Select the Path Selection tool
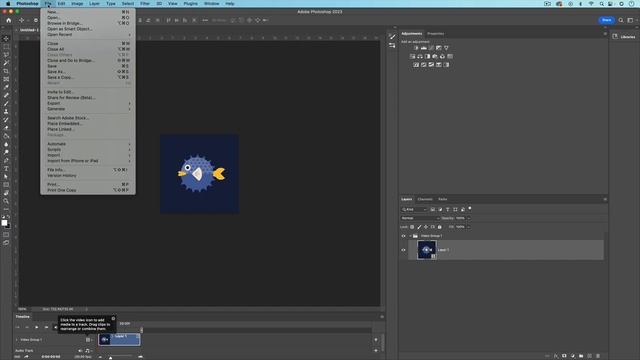 tap(6, 177)
